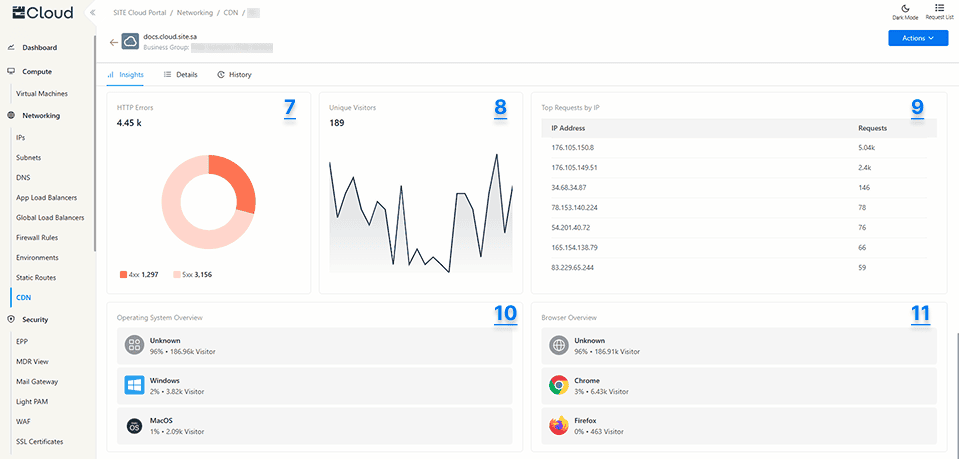Click the Firefox browser icon

[559, 426]
